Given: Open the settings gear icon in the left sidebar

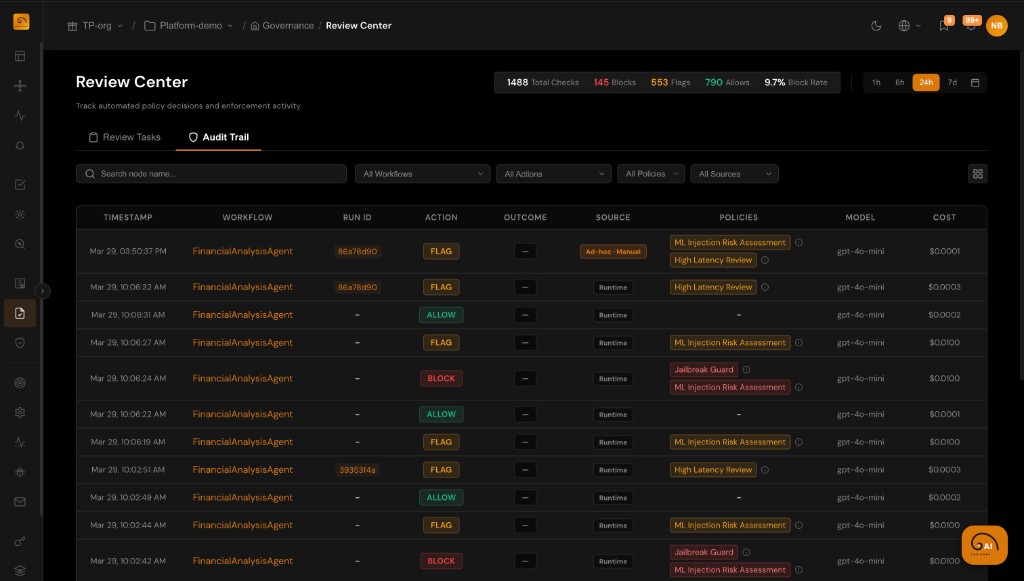Looking at the screenshot, I should [20, 411].
